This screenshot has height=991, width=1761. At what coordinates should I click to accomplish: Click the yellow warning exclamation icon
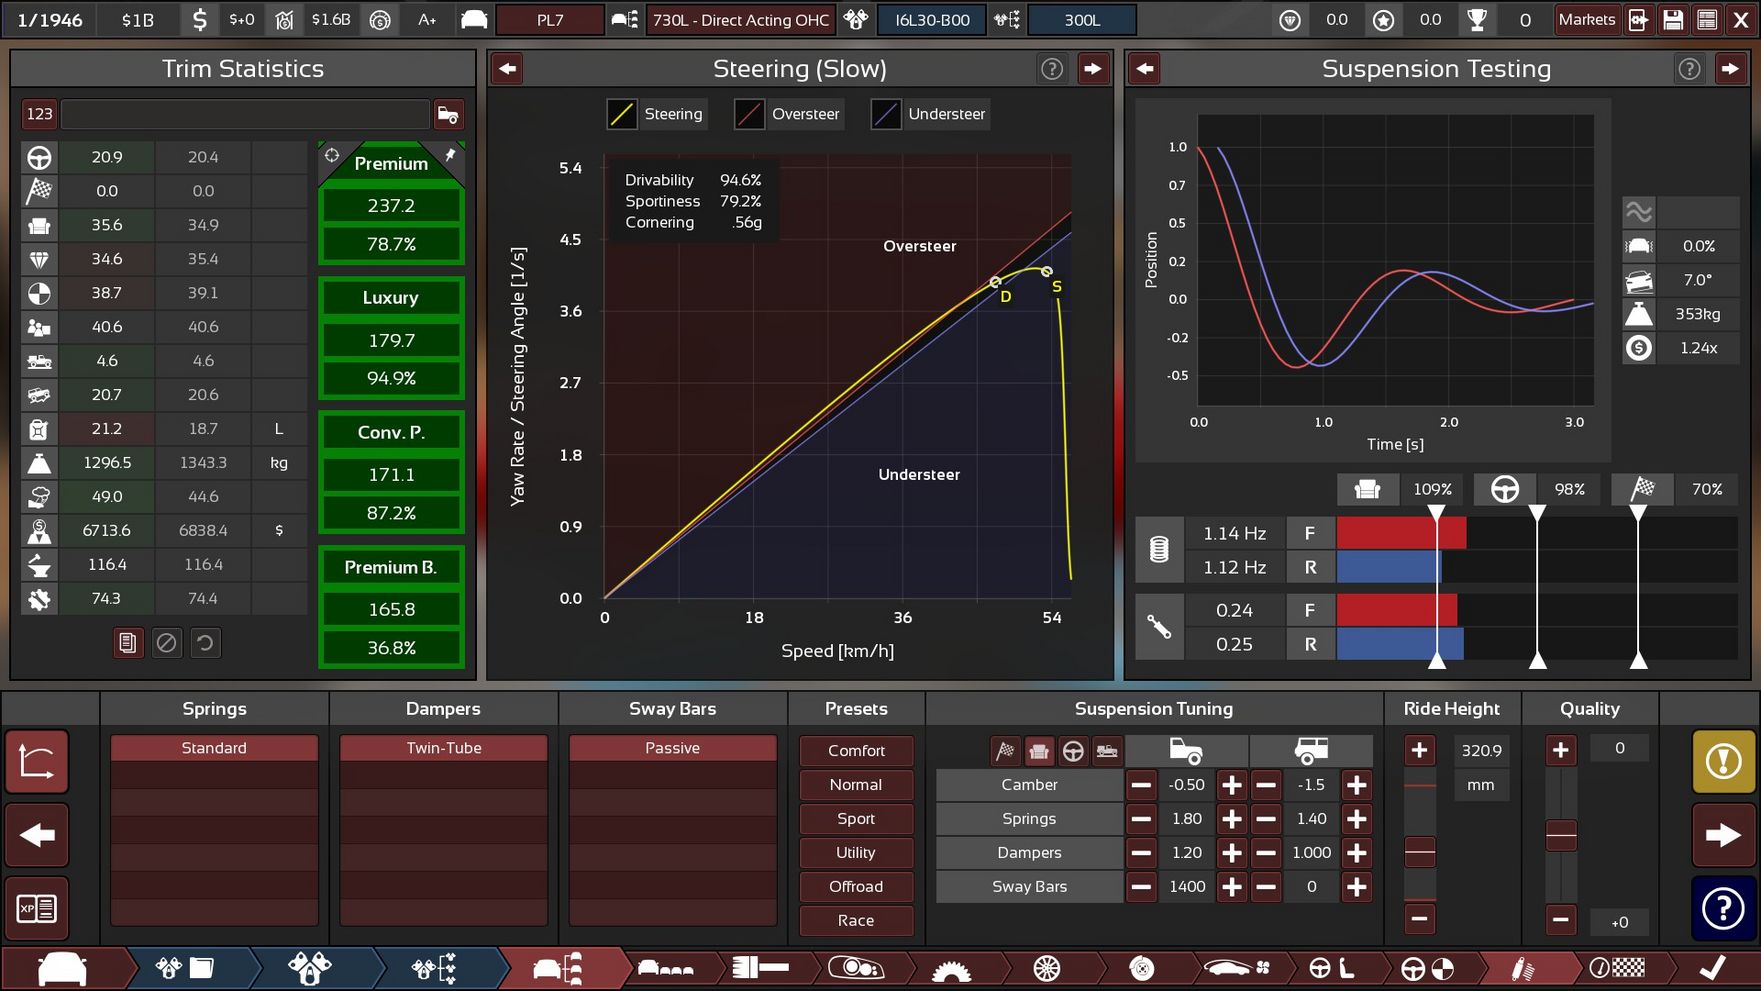(x=1722, y=762)
